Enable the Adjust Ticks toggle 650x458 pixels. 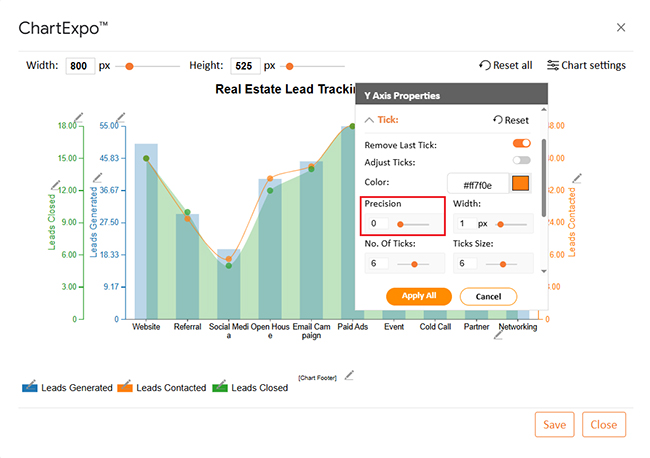(521, 160)
